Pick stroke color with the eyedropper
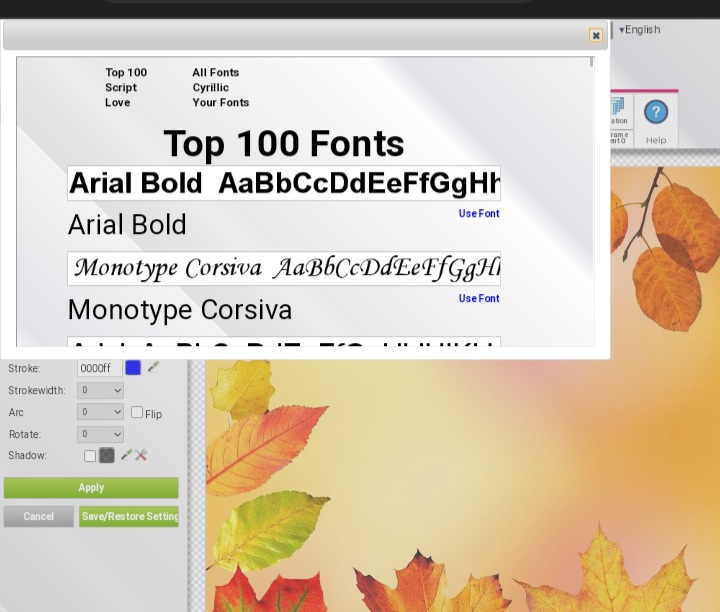720x612 pixels. 154,368
